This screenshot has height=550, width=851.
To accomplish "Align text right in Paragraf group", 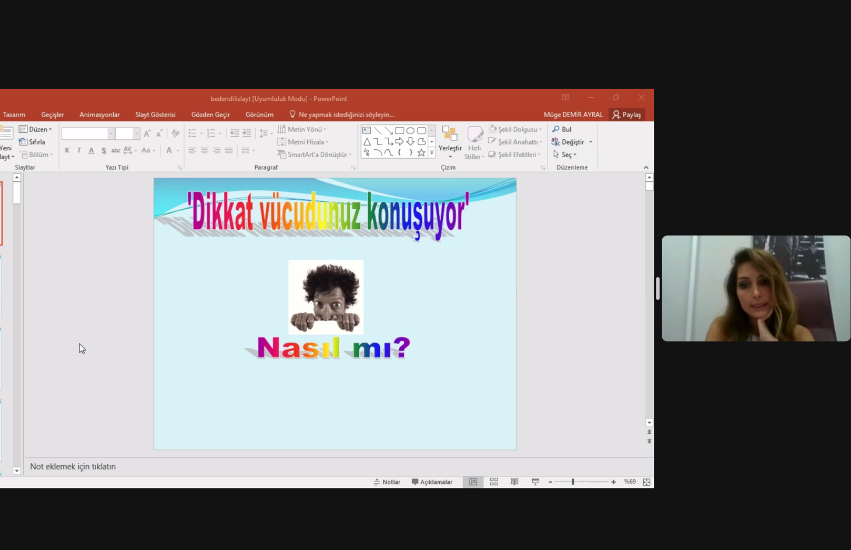I will coord(217,150).
